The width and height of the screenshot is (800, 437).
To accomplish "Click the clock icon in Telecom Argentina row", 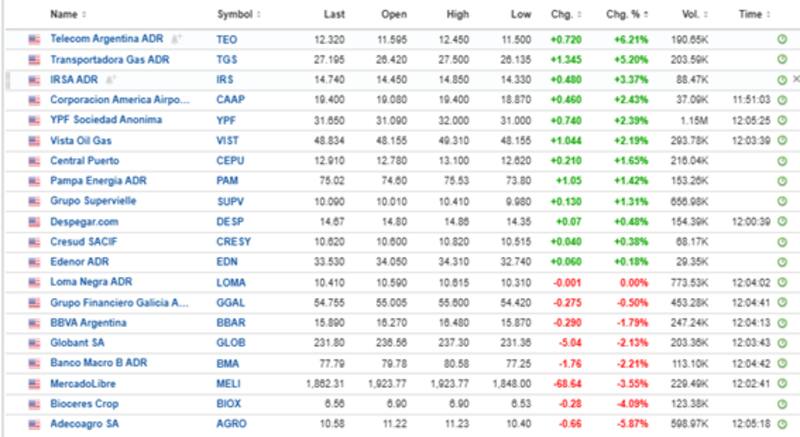I will 781,39.
